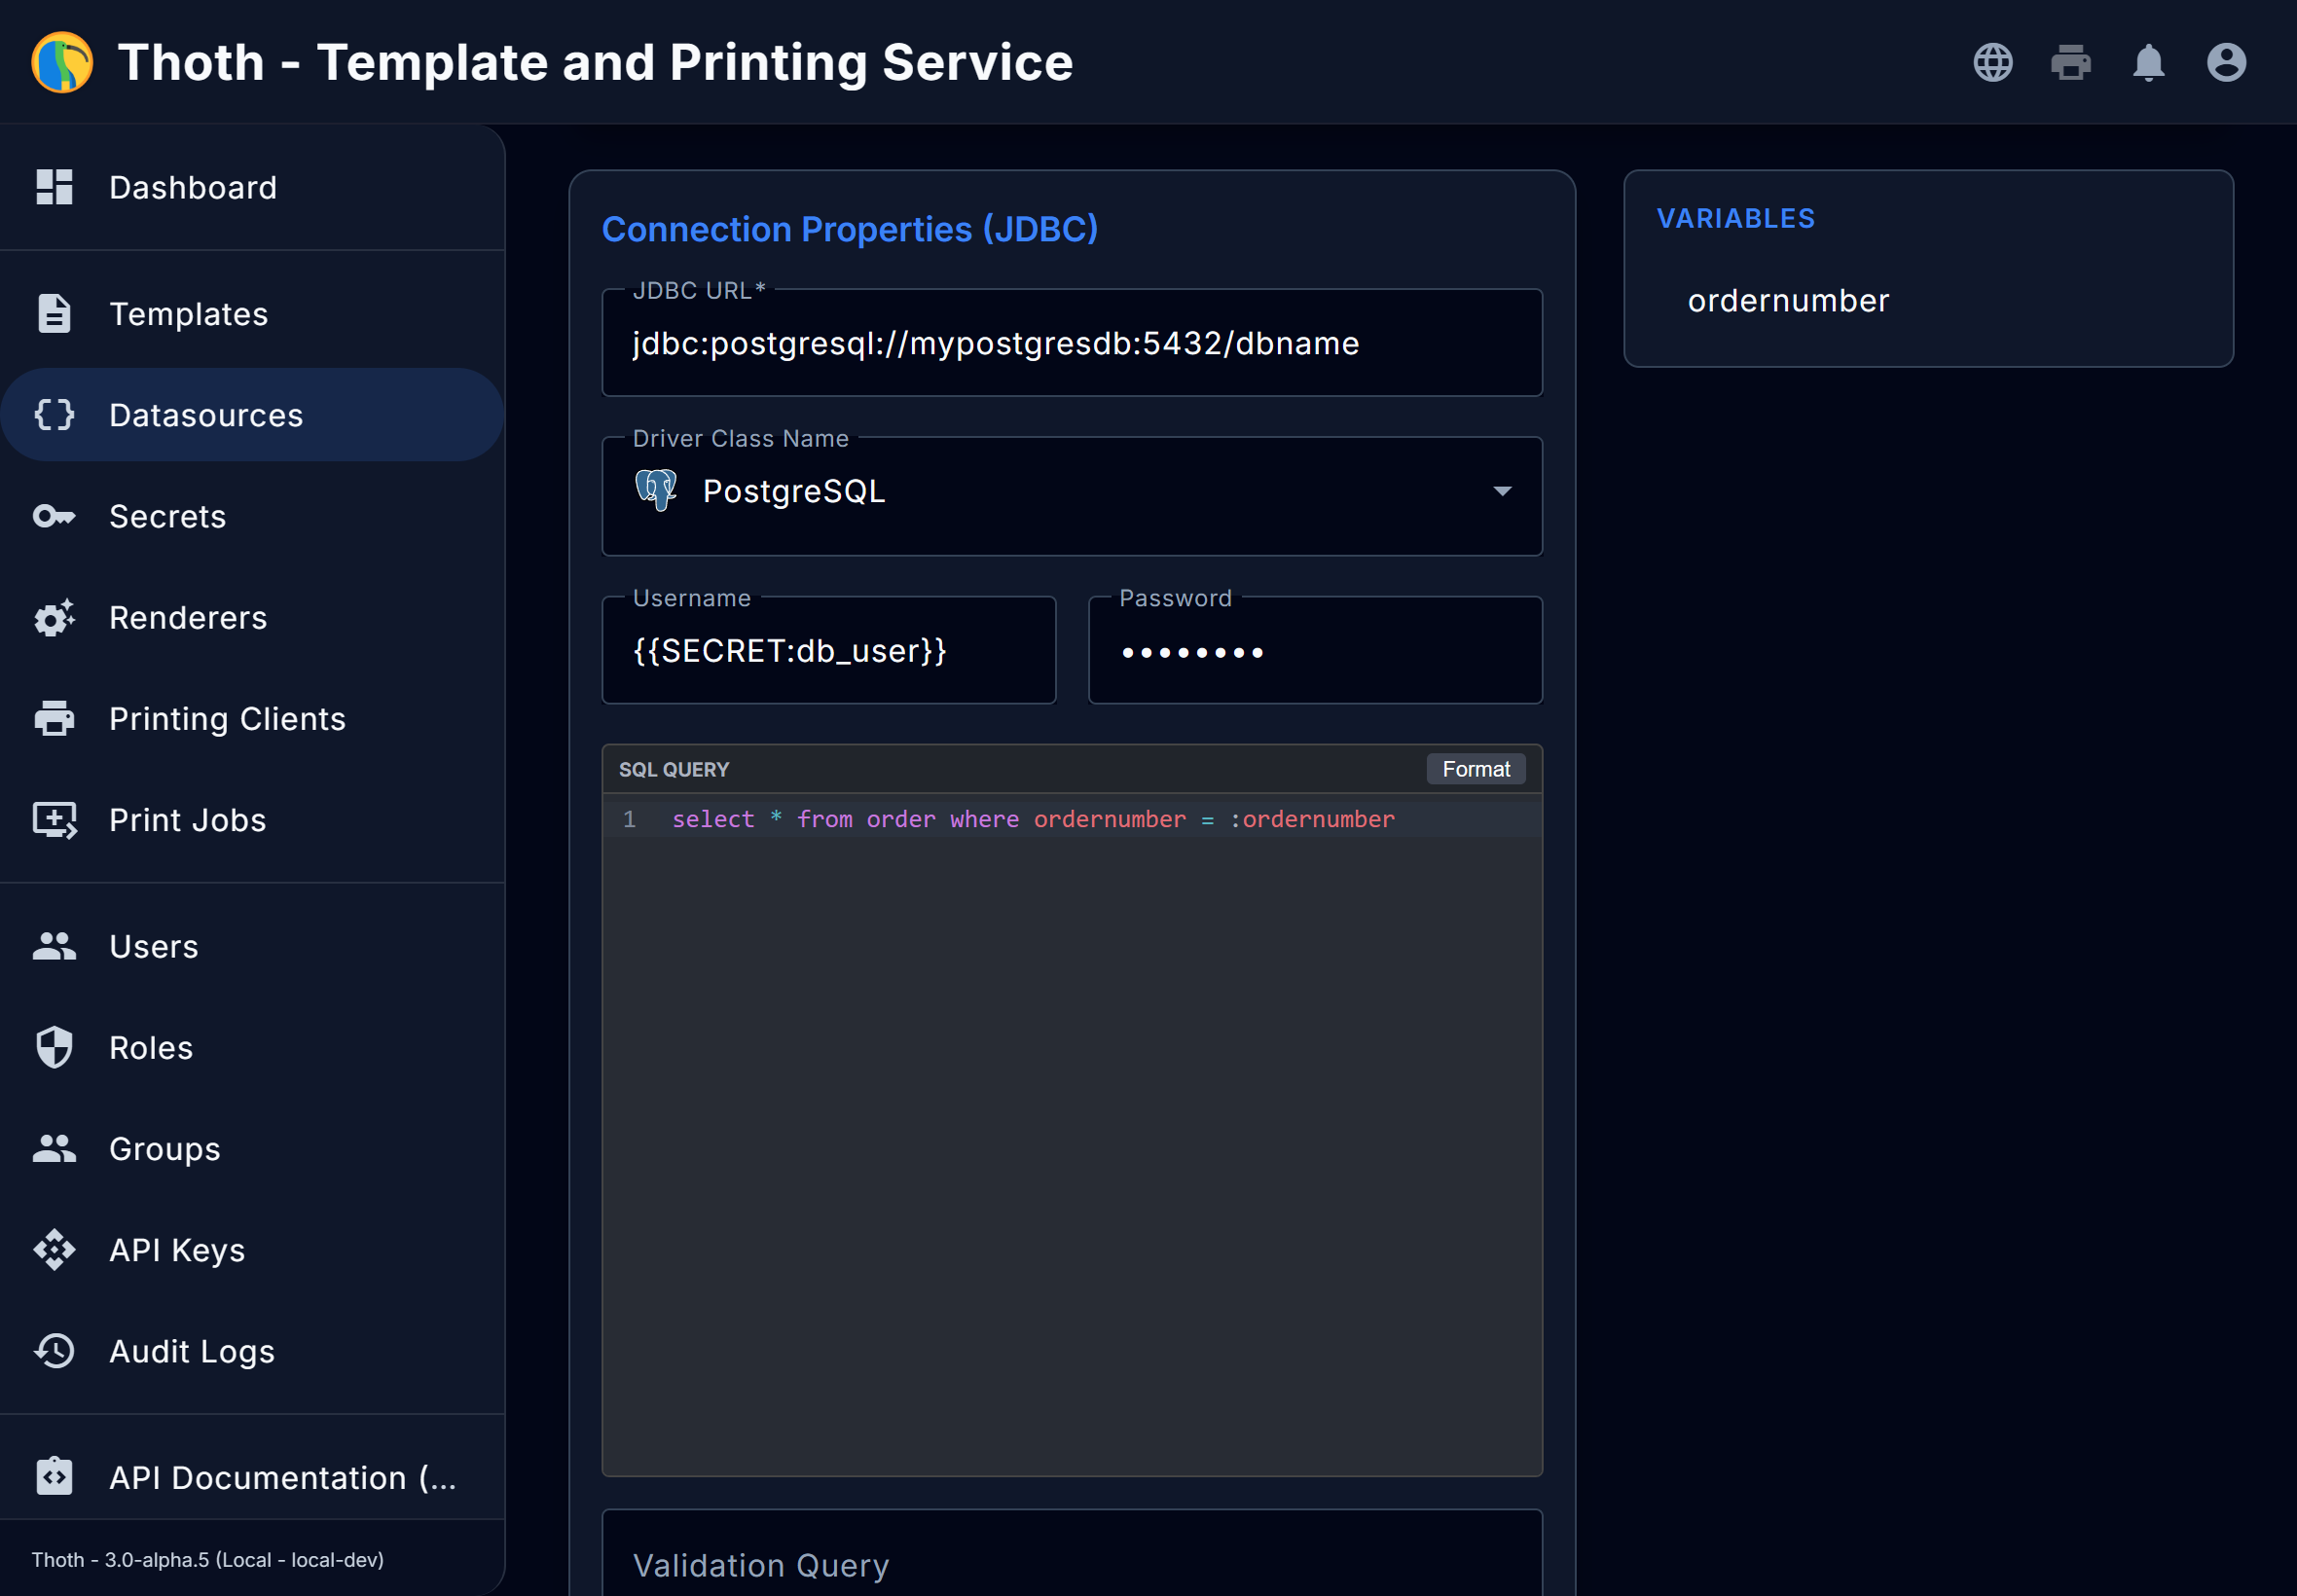Go to Print Jobs
This screenshot has height=1596, width=2297.
252,819
